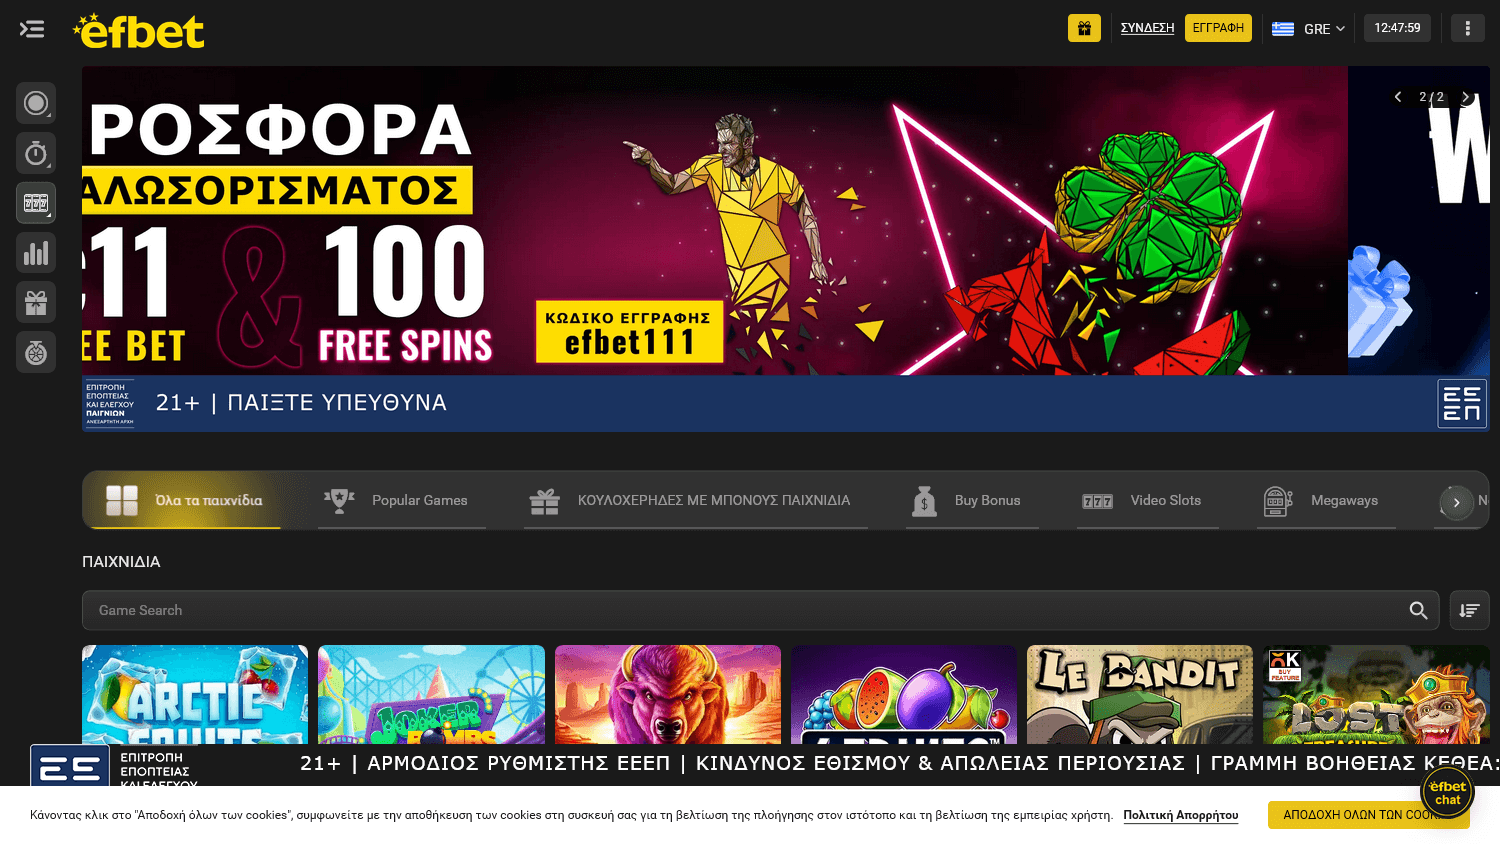
Task: Select the Buy Bonus tab
Action: (x=972, y=500)
